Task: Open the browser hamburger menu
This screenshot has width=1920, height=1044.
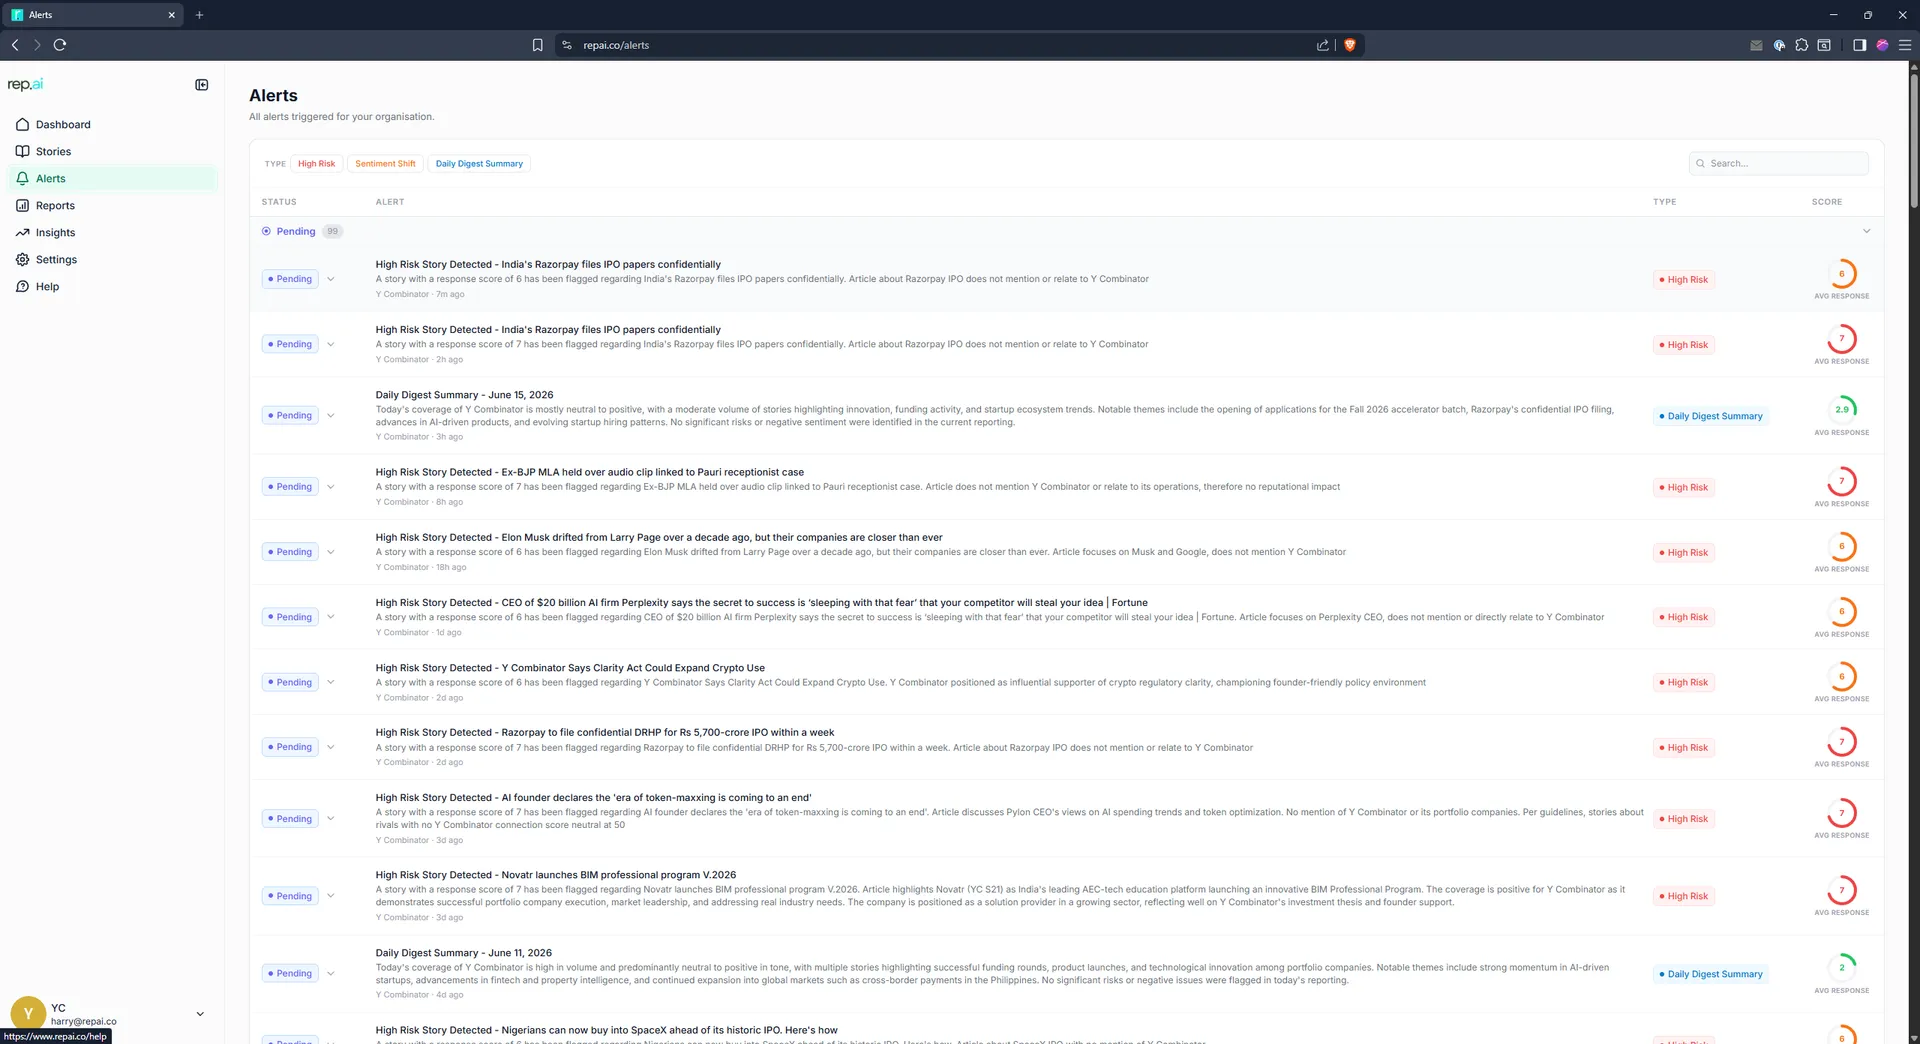Action: tap(1904, 45)
